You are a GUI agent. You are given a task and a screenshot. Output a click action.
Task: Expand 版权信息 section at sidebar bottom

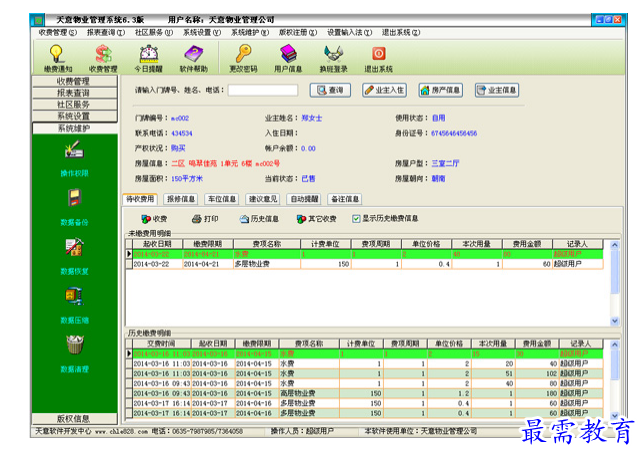(x=75, y=419)
